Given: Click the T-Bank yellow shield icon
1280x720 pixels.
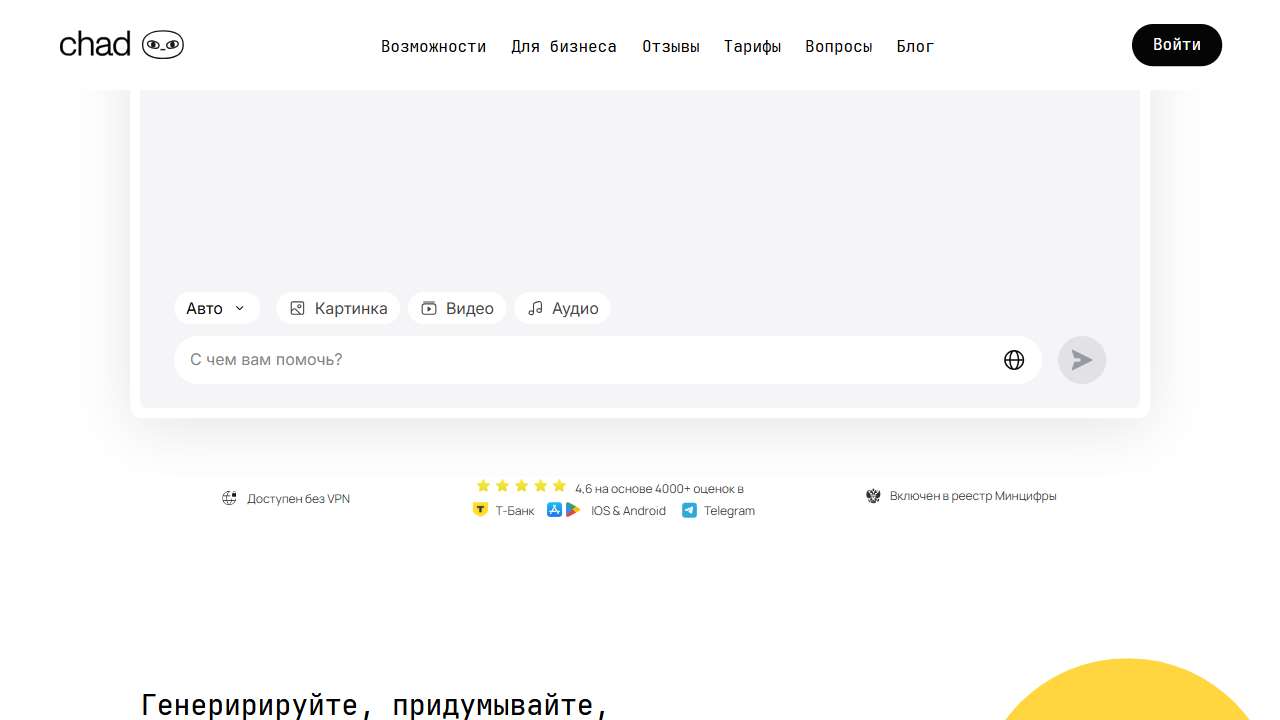Looking at the screenshot, I should [x=480, y=510].
